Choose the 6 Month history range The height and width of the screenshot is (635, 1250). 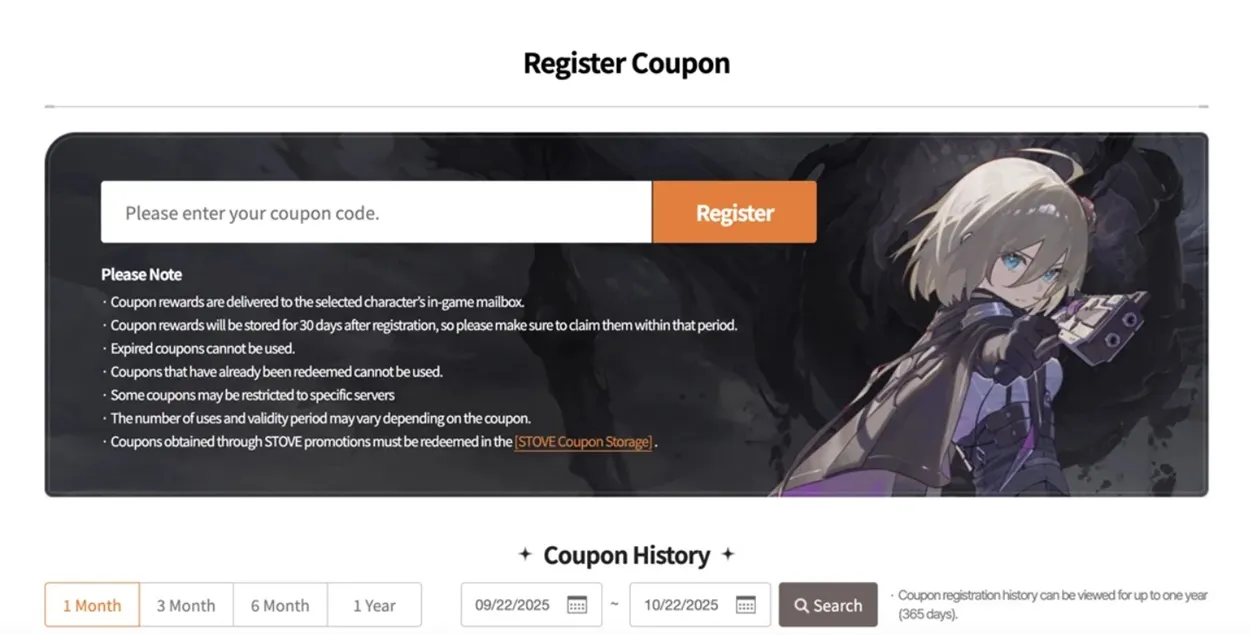(x=280, y=605)
